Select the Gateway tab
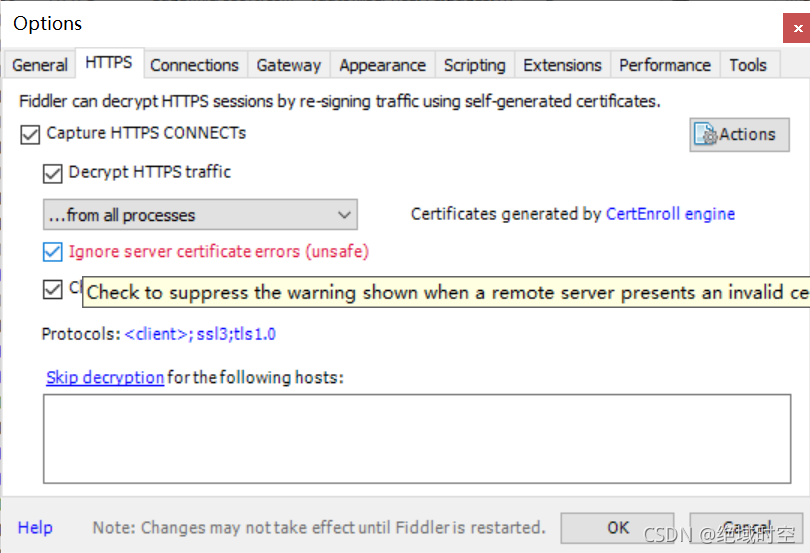Viewport: 810px width, 553px height. (x=288, y=65)
